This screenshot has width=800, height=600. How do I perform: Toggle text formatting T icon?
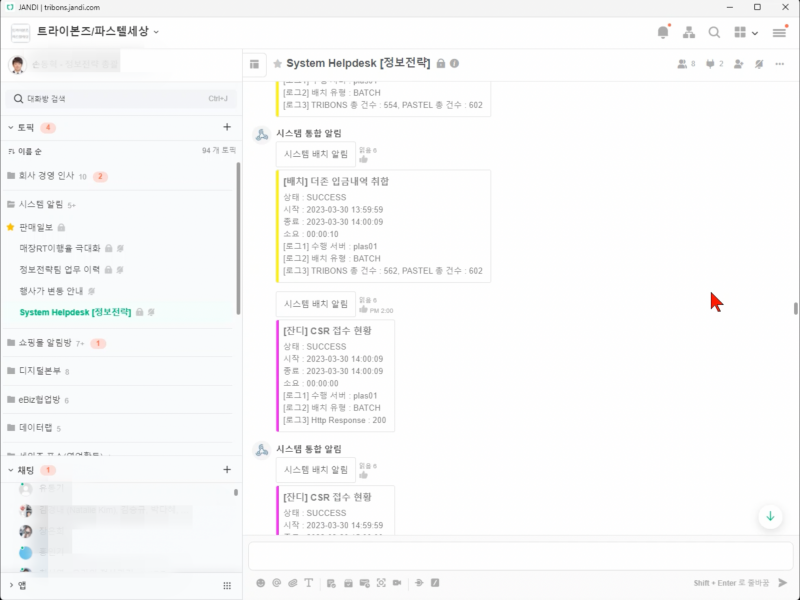(x=308, y=582)
